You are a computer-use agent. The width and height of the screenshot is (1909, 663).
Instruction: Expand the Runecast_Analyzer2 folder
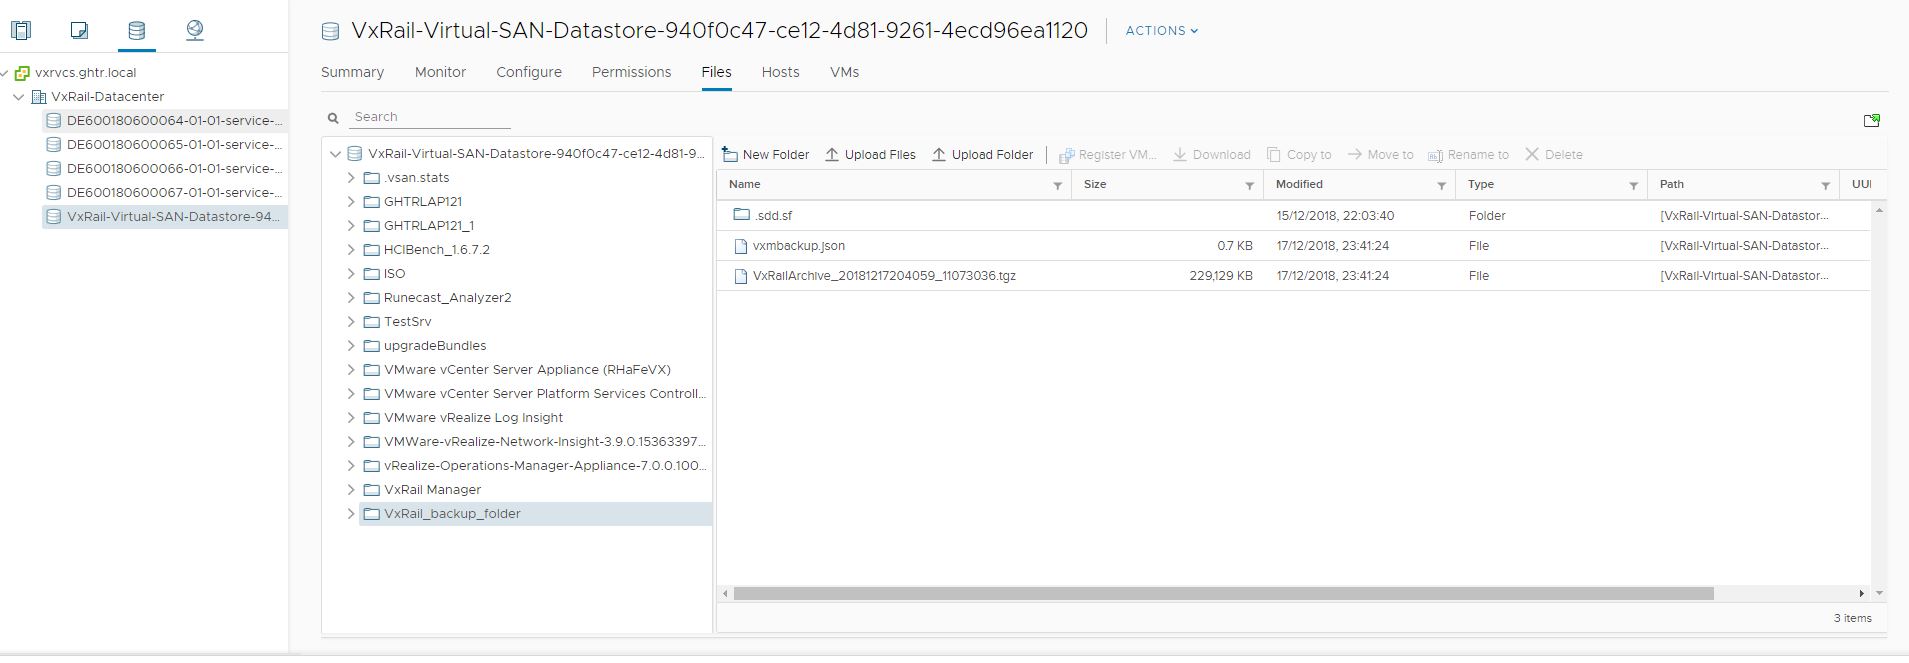click(x=351, y=298)
